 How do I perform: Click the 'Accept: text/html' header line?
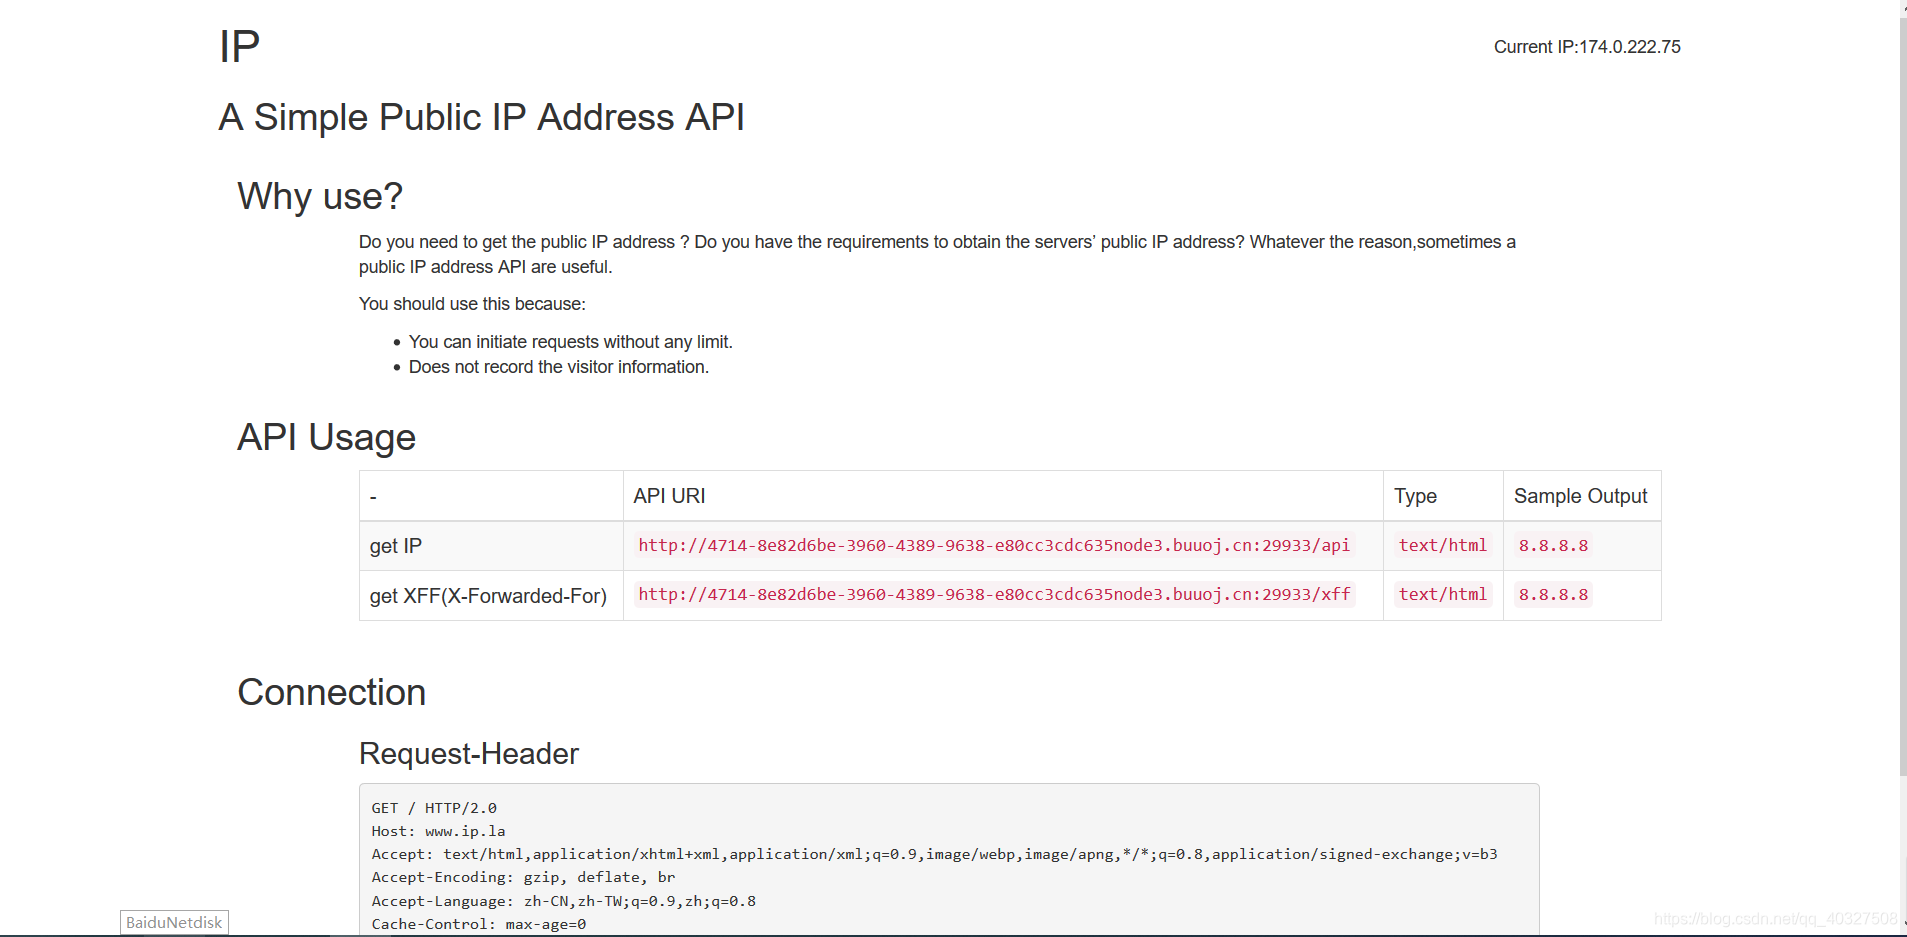[x=934, y=854]
